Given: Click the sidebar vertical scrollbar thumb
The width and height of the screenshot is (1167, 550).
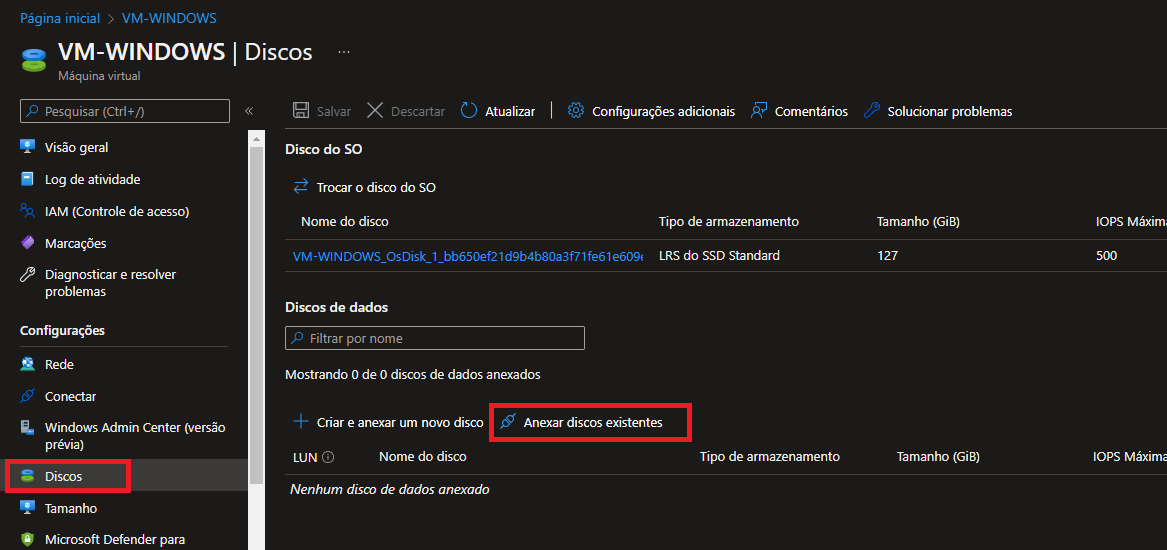Looking at the screenshot, I should click(257, 316).
